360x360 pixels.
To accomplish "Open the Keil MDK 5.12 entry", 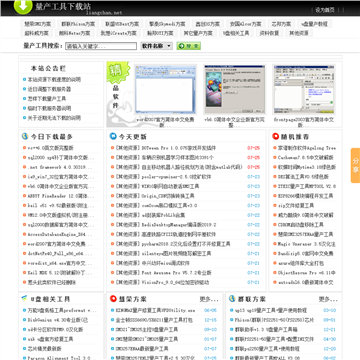I will pos(59,273).
